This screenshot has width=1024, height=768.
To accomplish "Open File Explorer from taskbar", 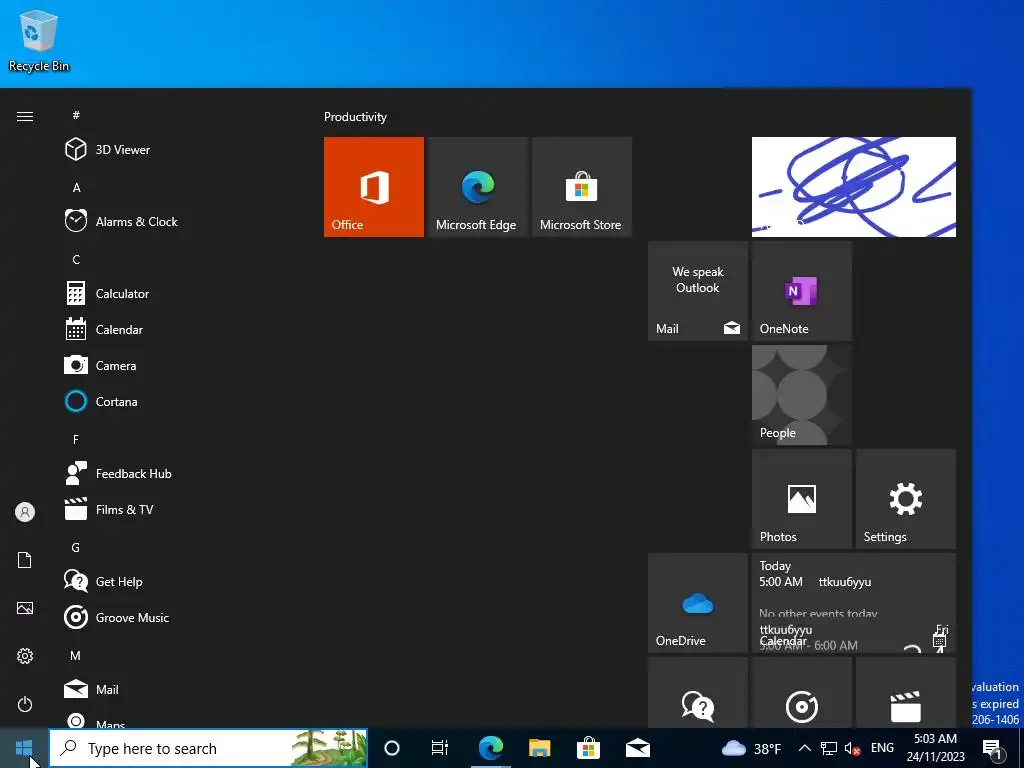I will point(539,748).
